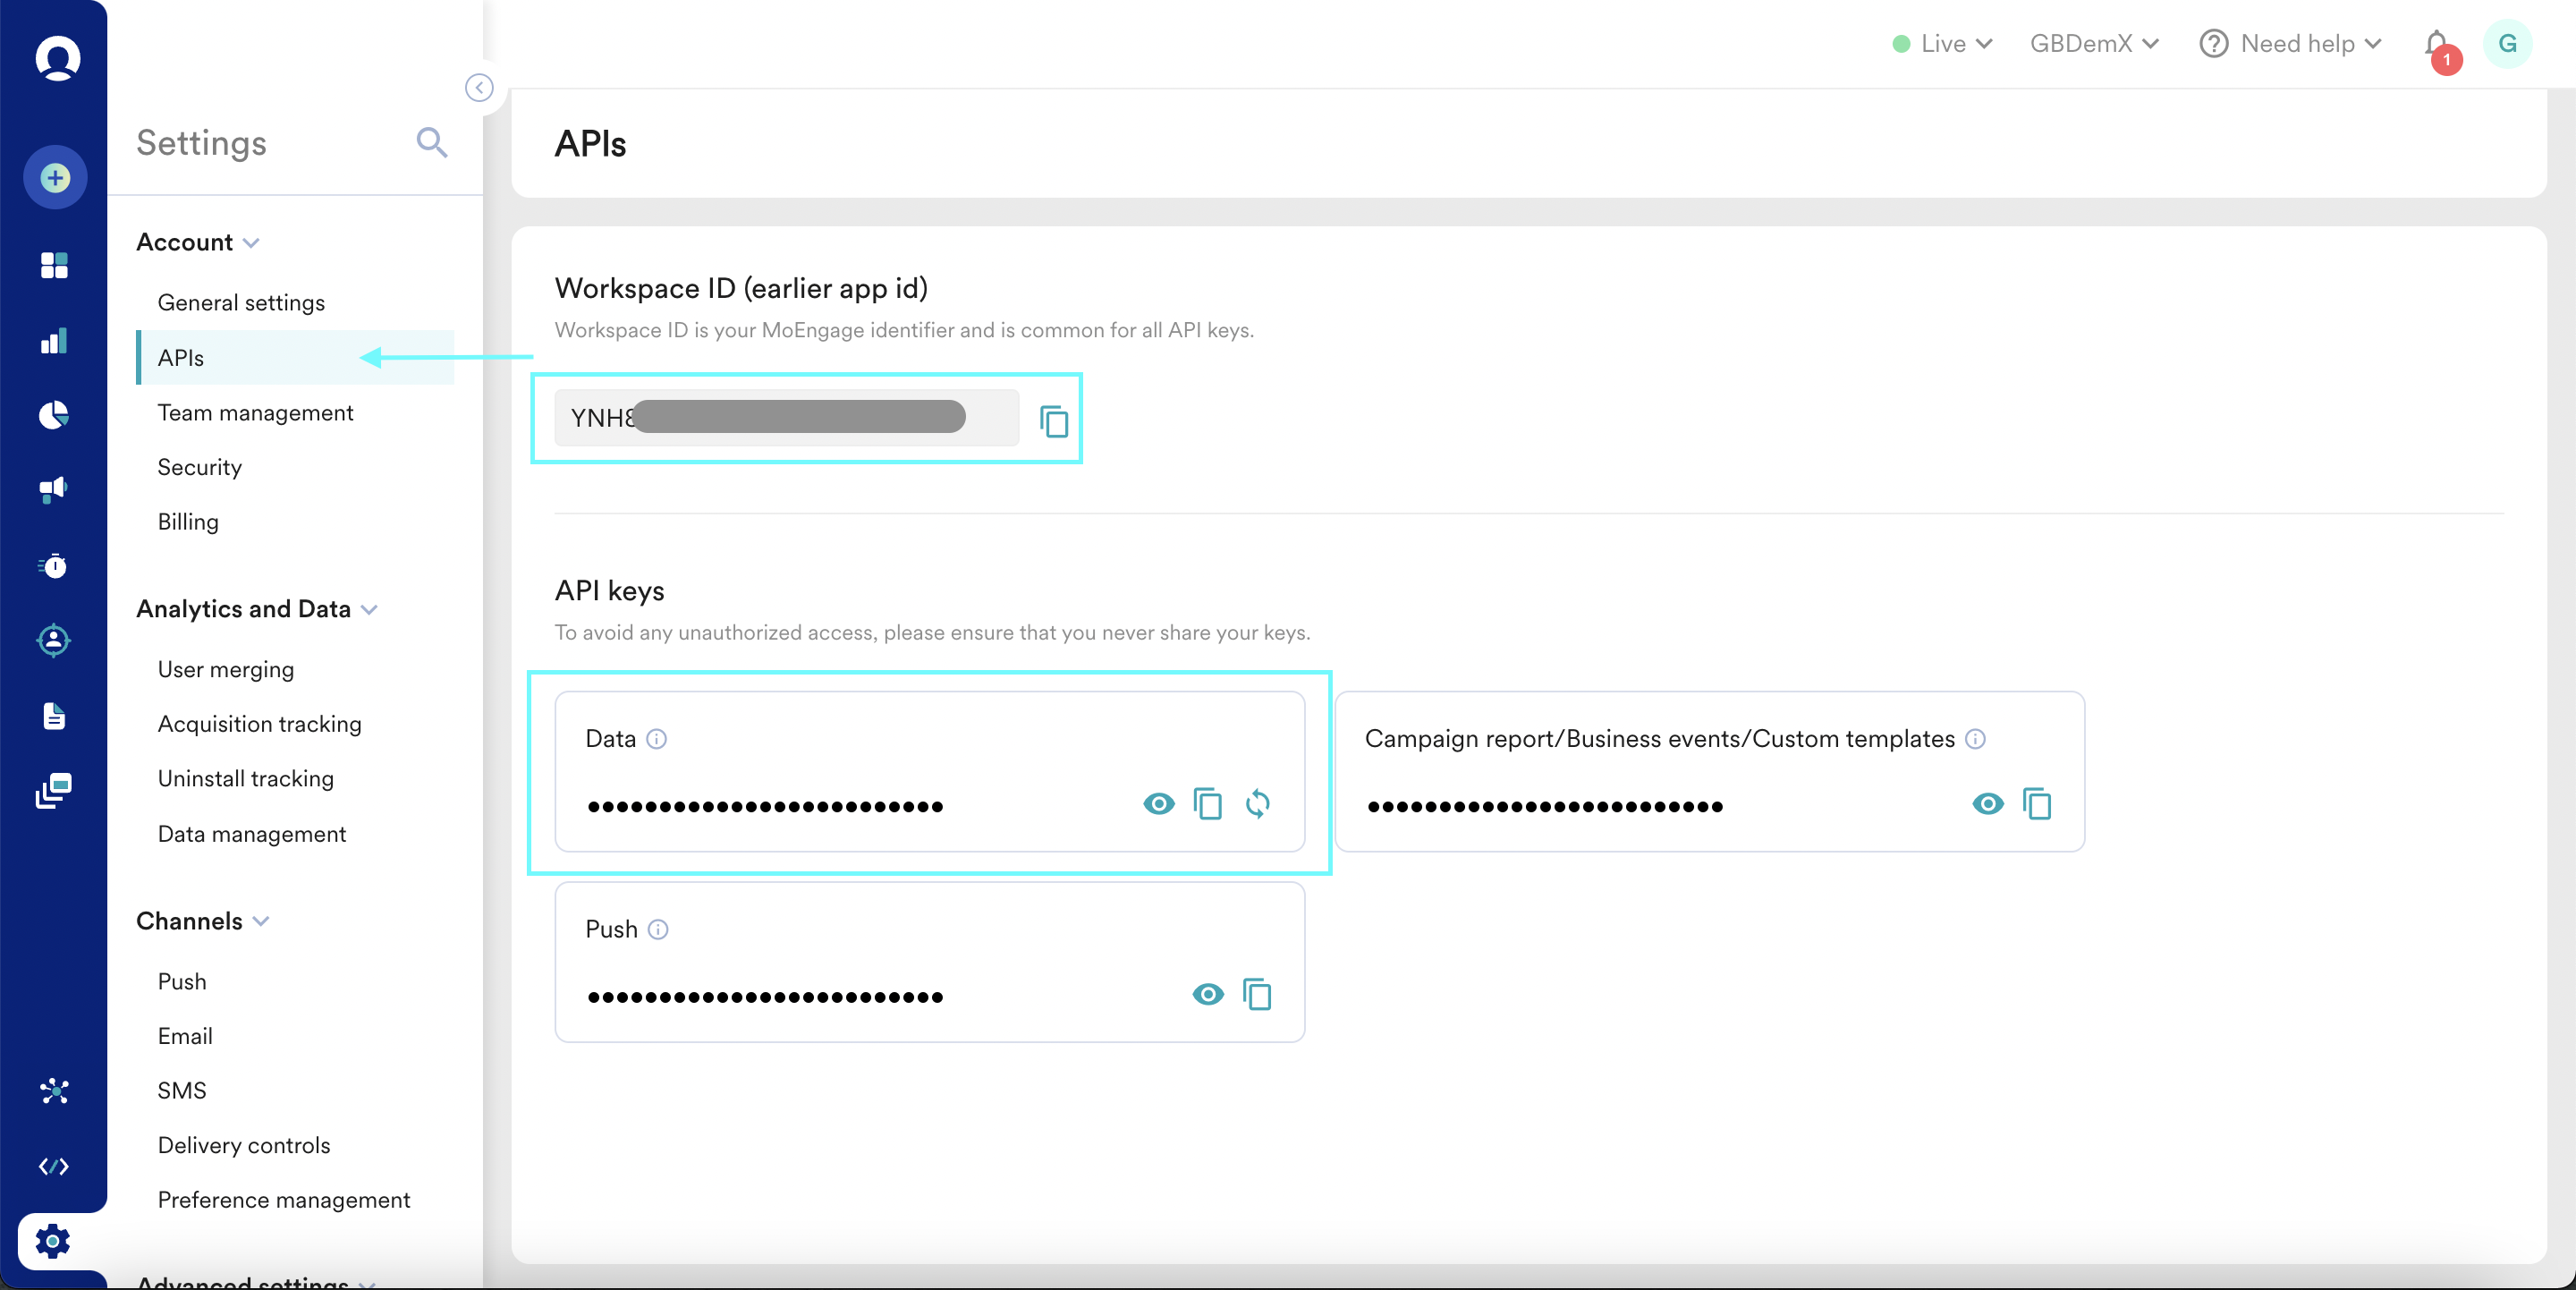Expand the GBDemX workspace dropdown

pyautogui.click(x=2093, y=44)
